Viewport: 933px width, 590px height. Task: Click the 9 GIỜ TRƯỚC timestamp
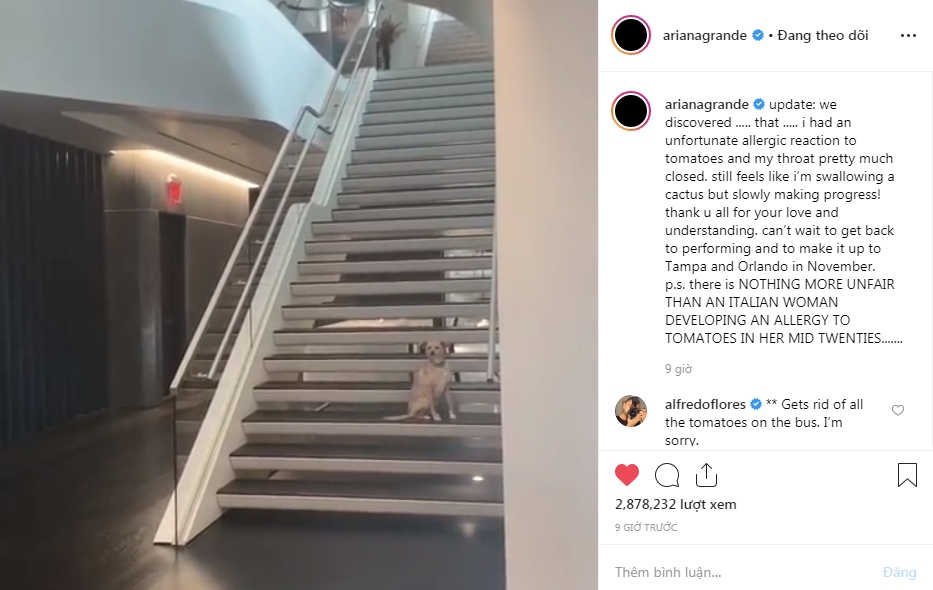coord(646,527)
